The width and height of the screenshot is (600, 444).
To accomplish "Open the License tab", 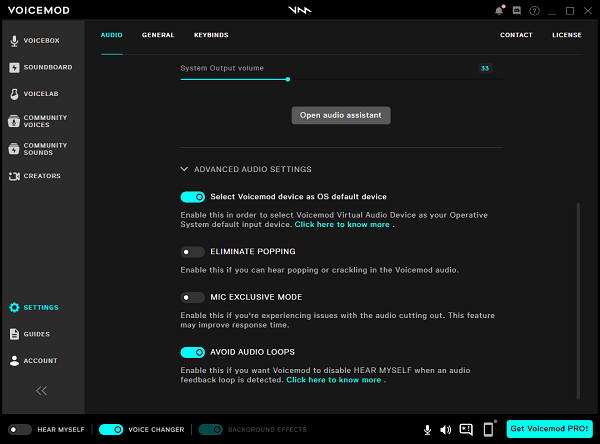I will 567,35.
